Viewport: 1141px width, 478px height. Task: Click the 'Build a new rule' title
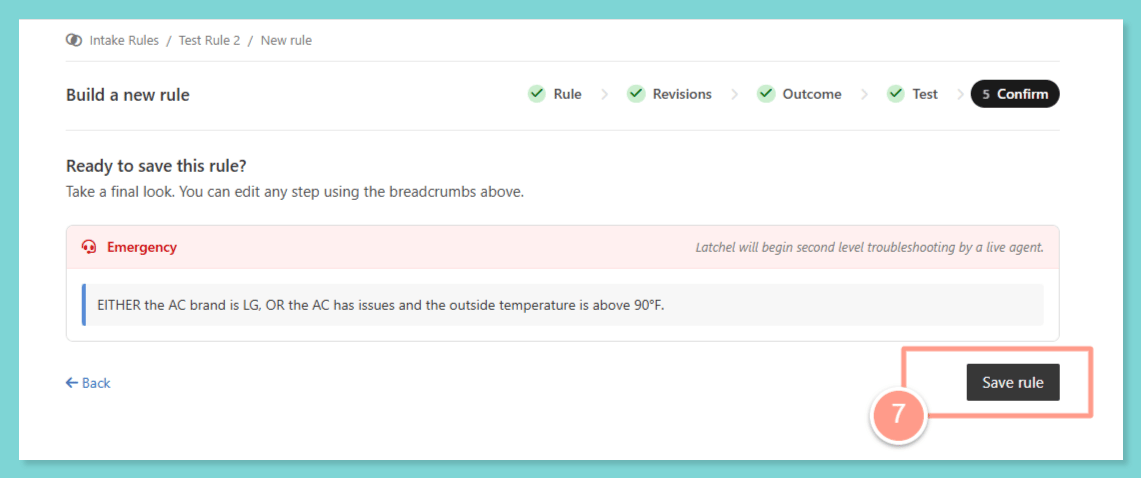[127, 95]
